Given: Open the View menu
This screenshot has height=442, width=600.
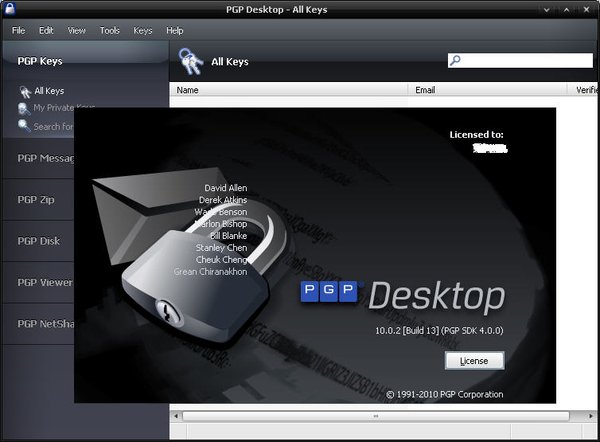Looking at the screenshot, I should tap(77, 30).
